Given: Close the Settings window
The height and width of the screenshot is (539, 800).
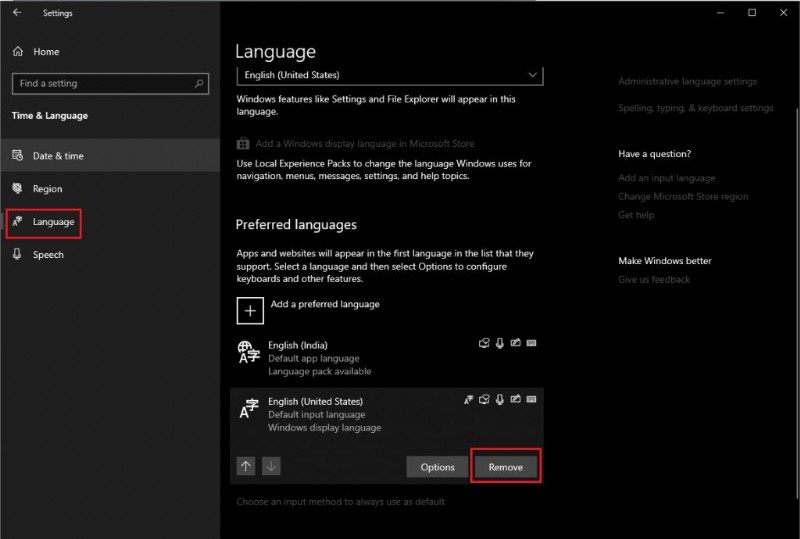Looking at the screenshot, I should pos(784,12).
